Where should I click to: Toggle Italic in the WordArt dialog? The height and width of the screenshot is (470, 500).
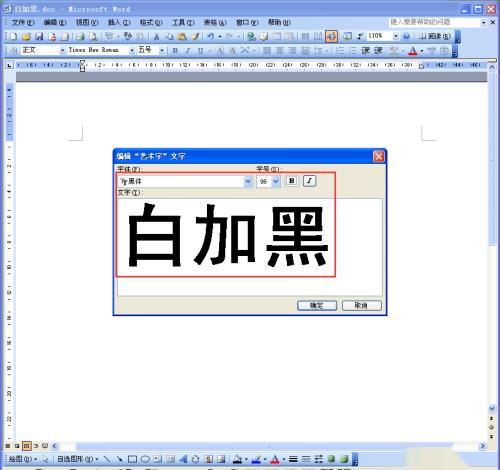click(x=309, y=181)
